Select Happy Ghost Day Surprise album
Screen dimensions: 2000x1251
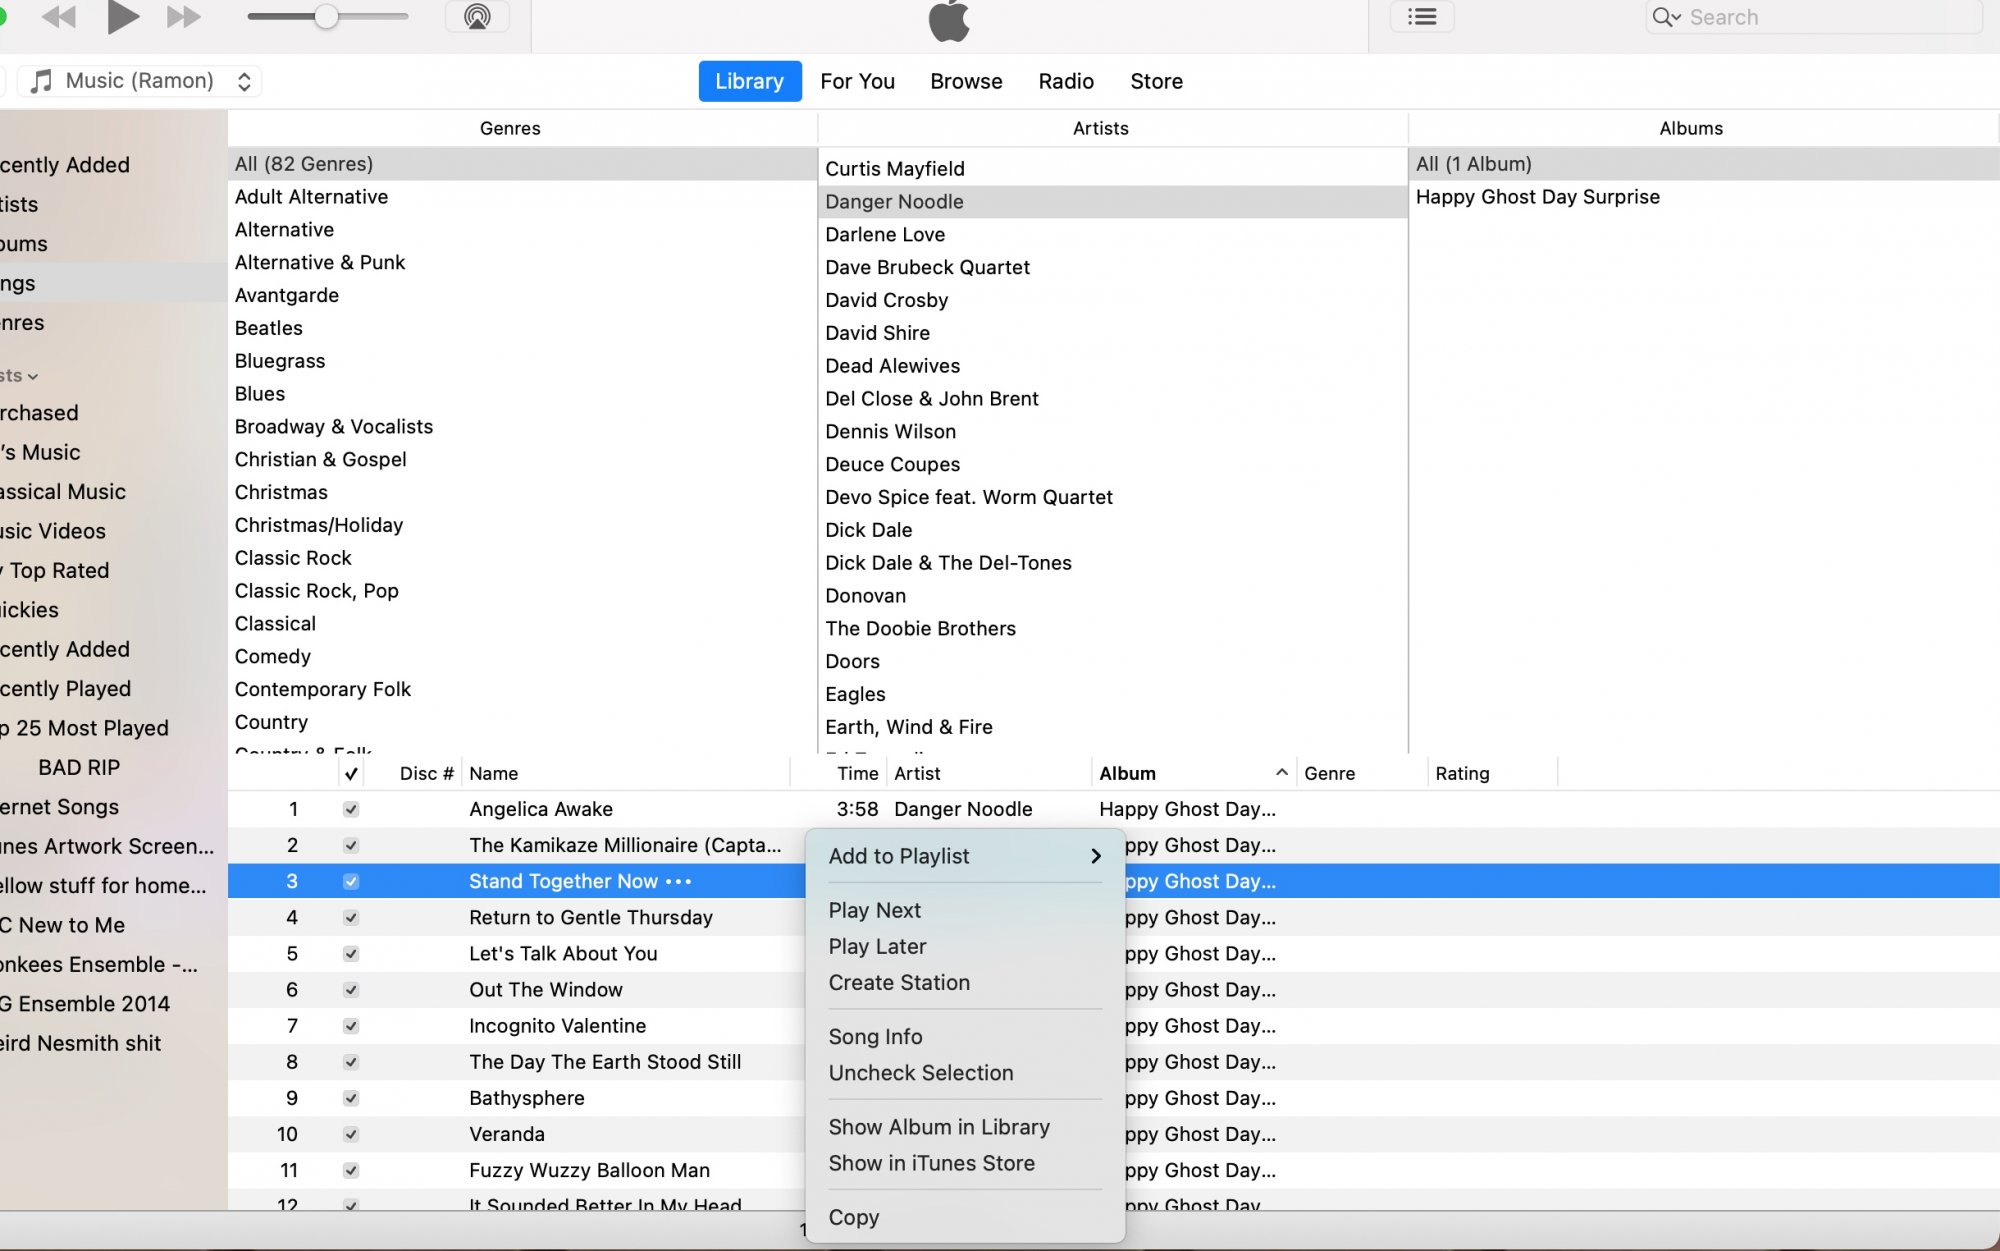(x=1537, y=197)
